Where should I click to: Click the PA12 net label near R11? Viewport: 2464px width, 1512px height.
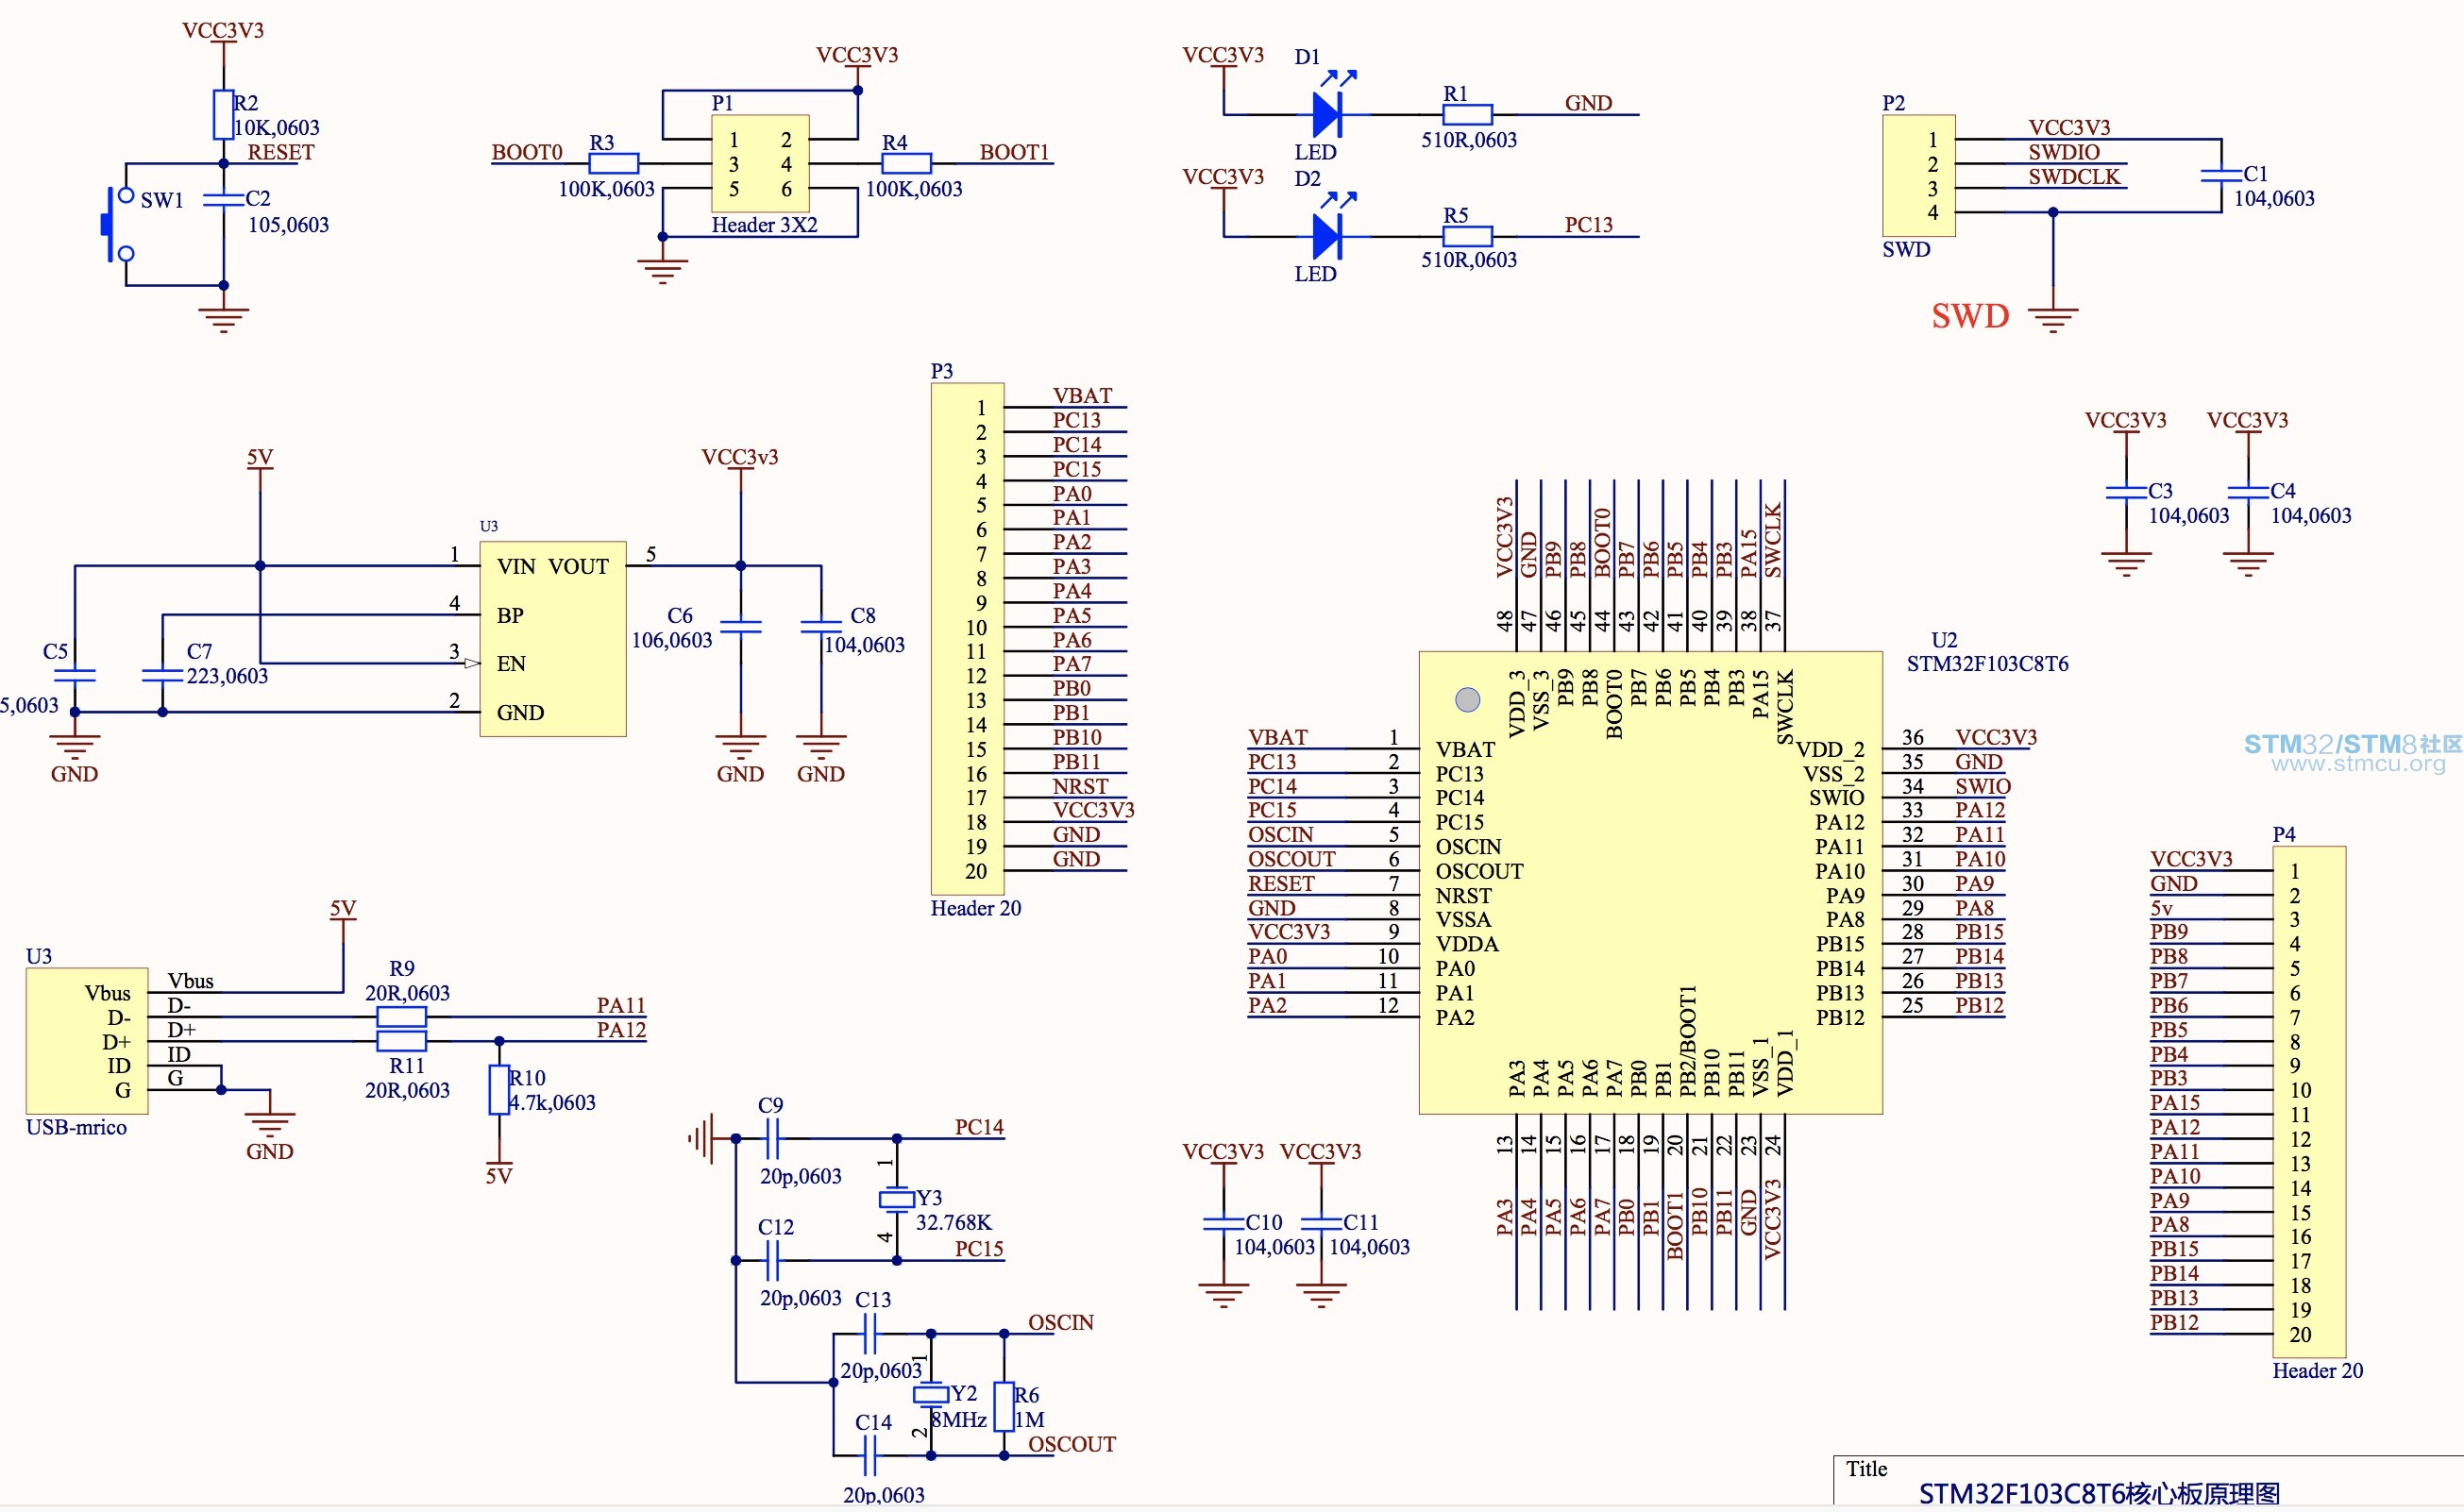tap(621, 1030)
